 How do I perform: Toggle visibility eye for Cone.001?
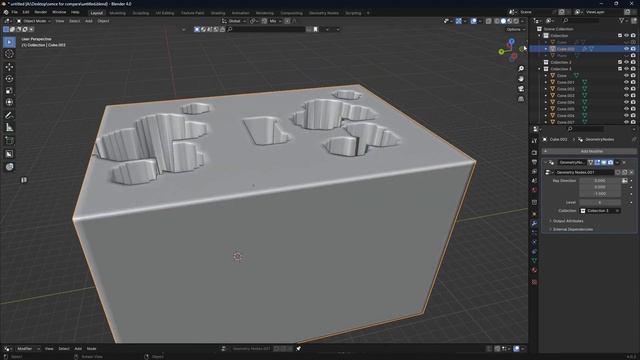(627, 82)
